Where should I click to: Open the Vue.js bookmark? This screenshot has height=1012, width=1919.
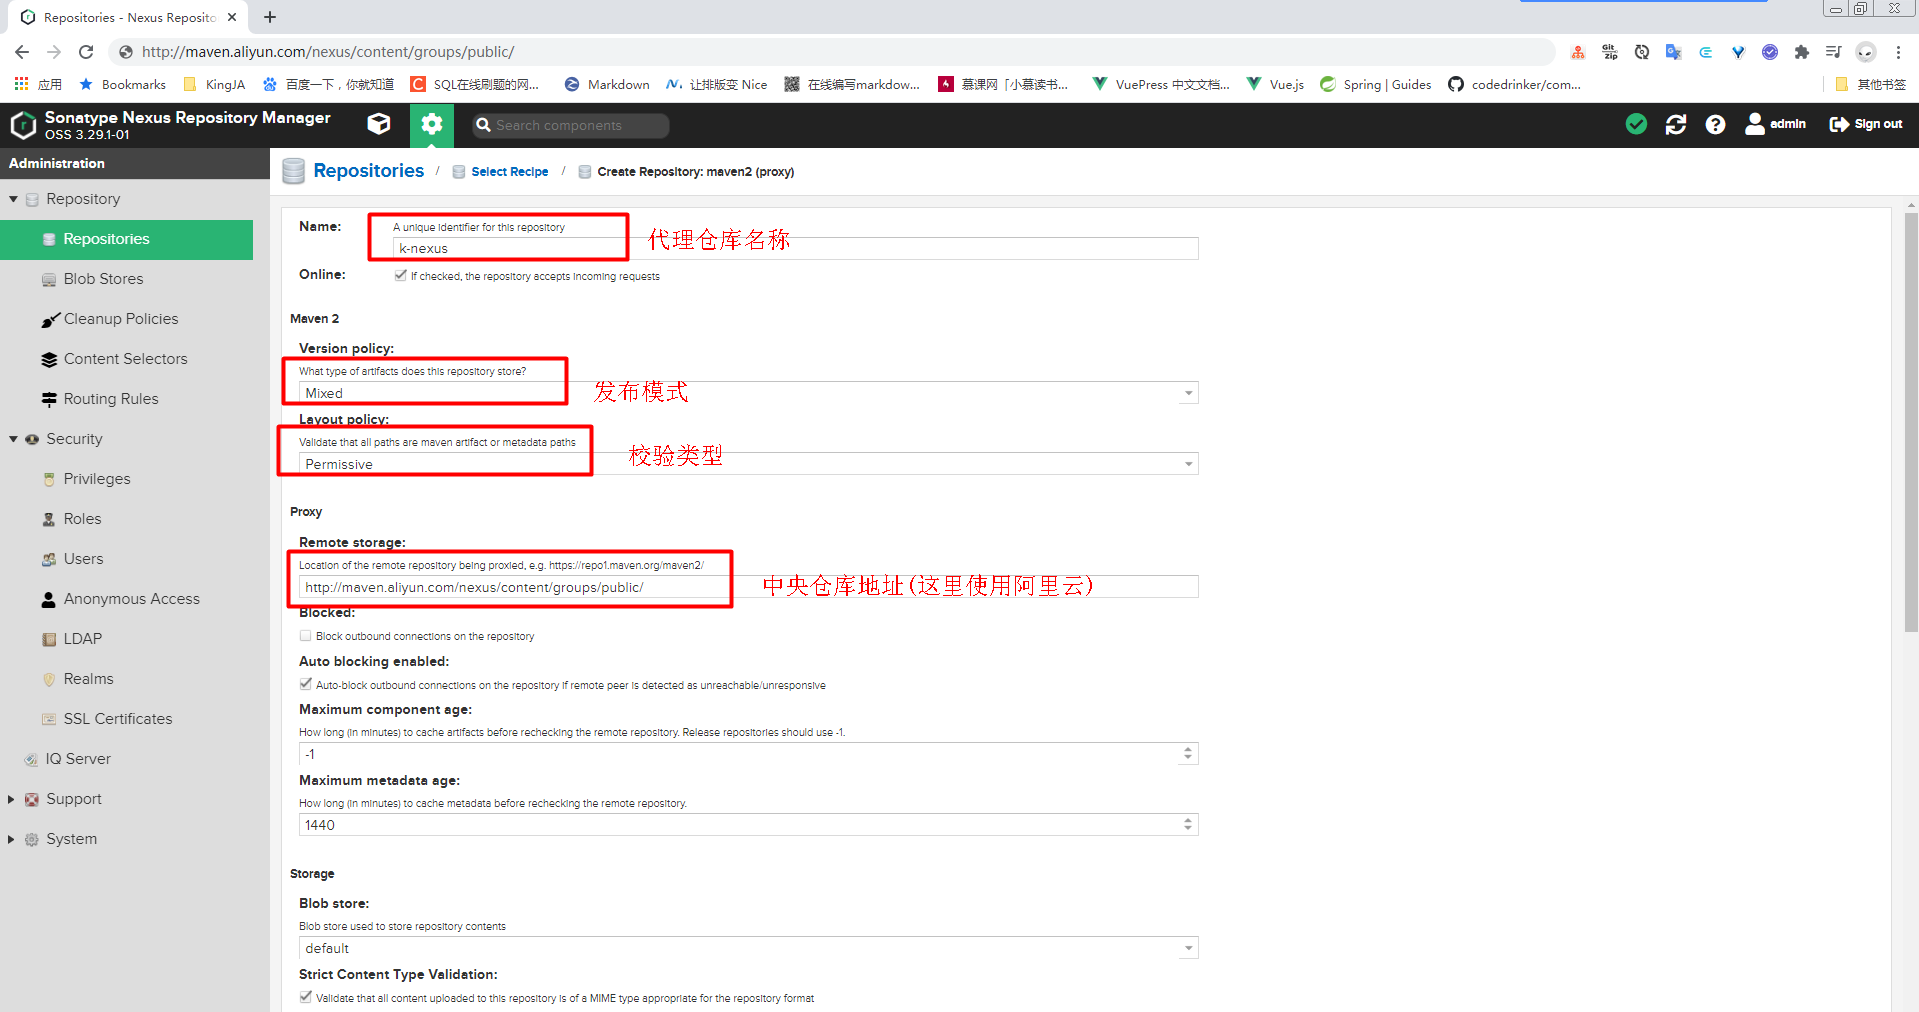1275,84
